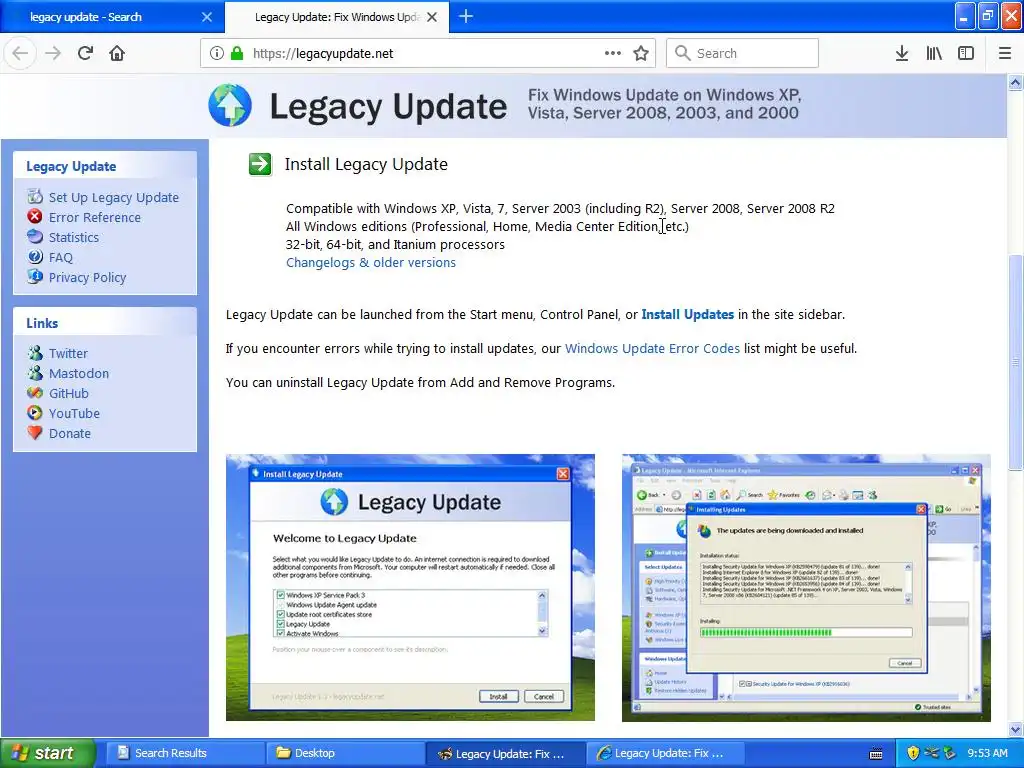Go back with the browser back arrow
Viewport: 1024px width, 768px height.
20,53
